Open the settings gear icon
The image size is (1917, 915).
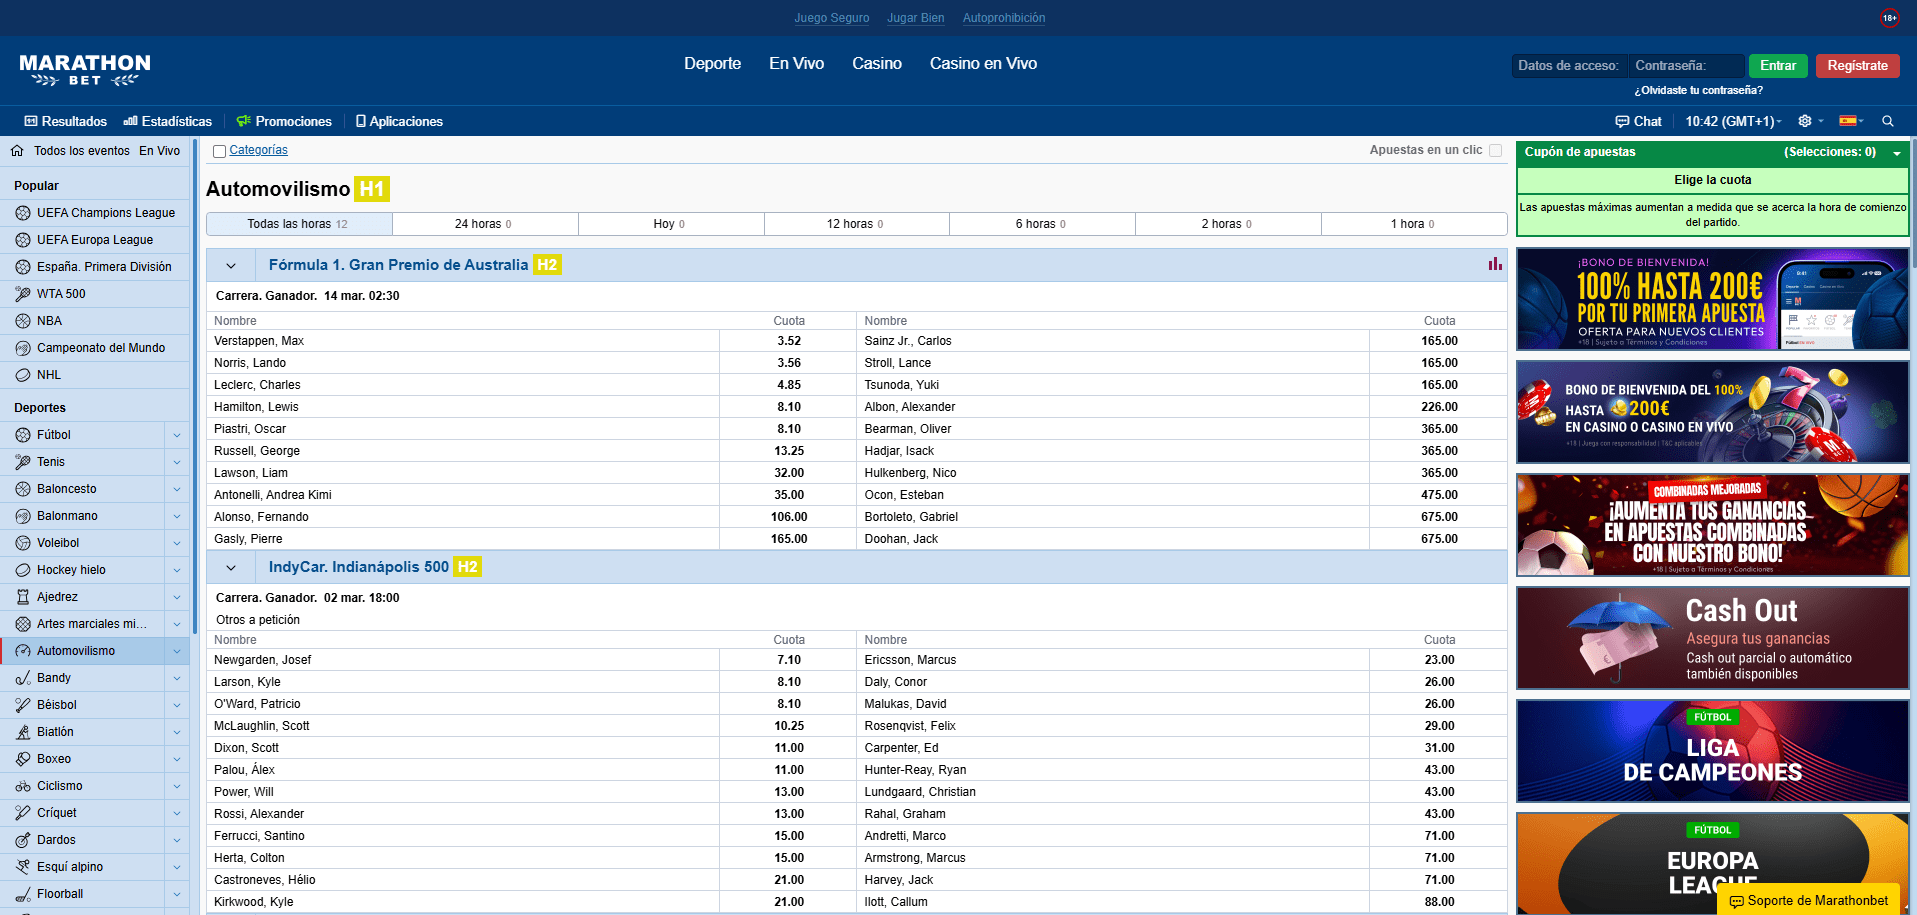coord(1805,121)
